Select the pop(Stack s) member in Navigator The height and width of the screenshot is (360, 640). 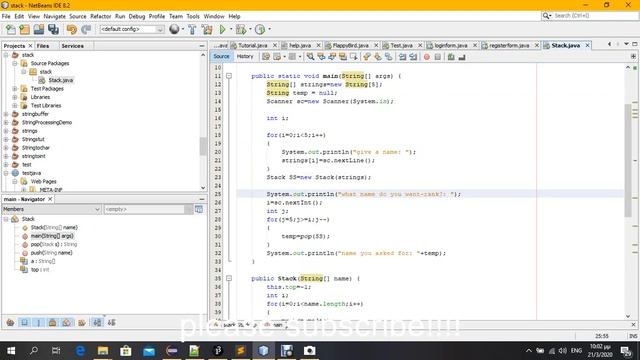coord(53,244)
